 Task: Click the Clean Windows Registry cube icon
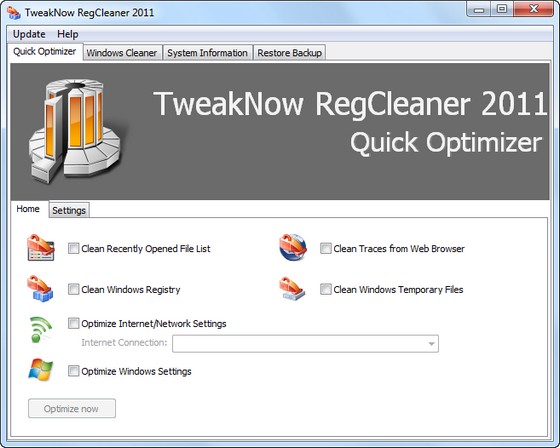(x=40, y=289)
